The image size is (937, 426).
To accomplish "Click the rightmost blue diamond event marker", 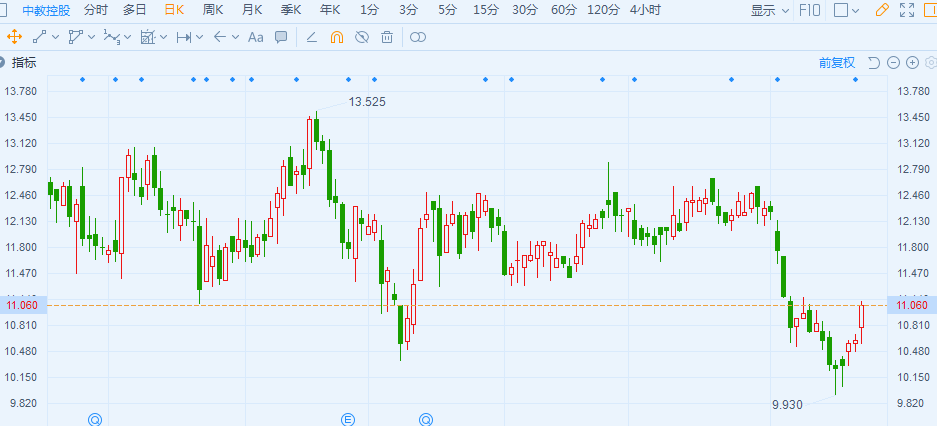I will pyautogui.click(x=855, y=79).
